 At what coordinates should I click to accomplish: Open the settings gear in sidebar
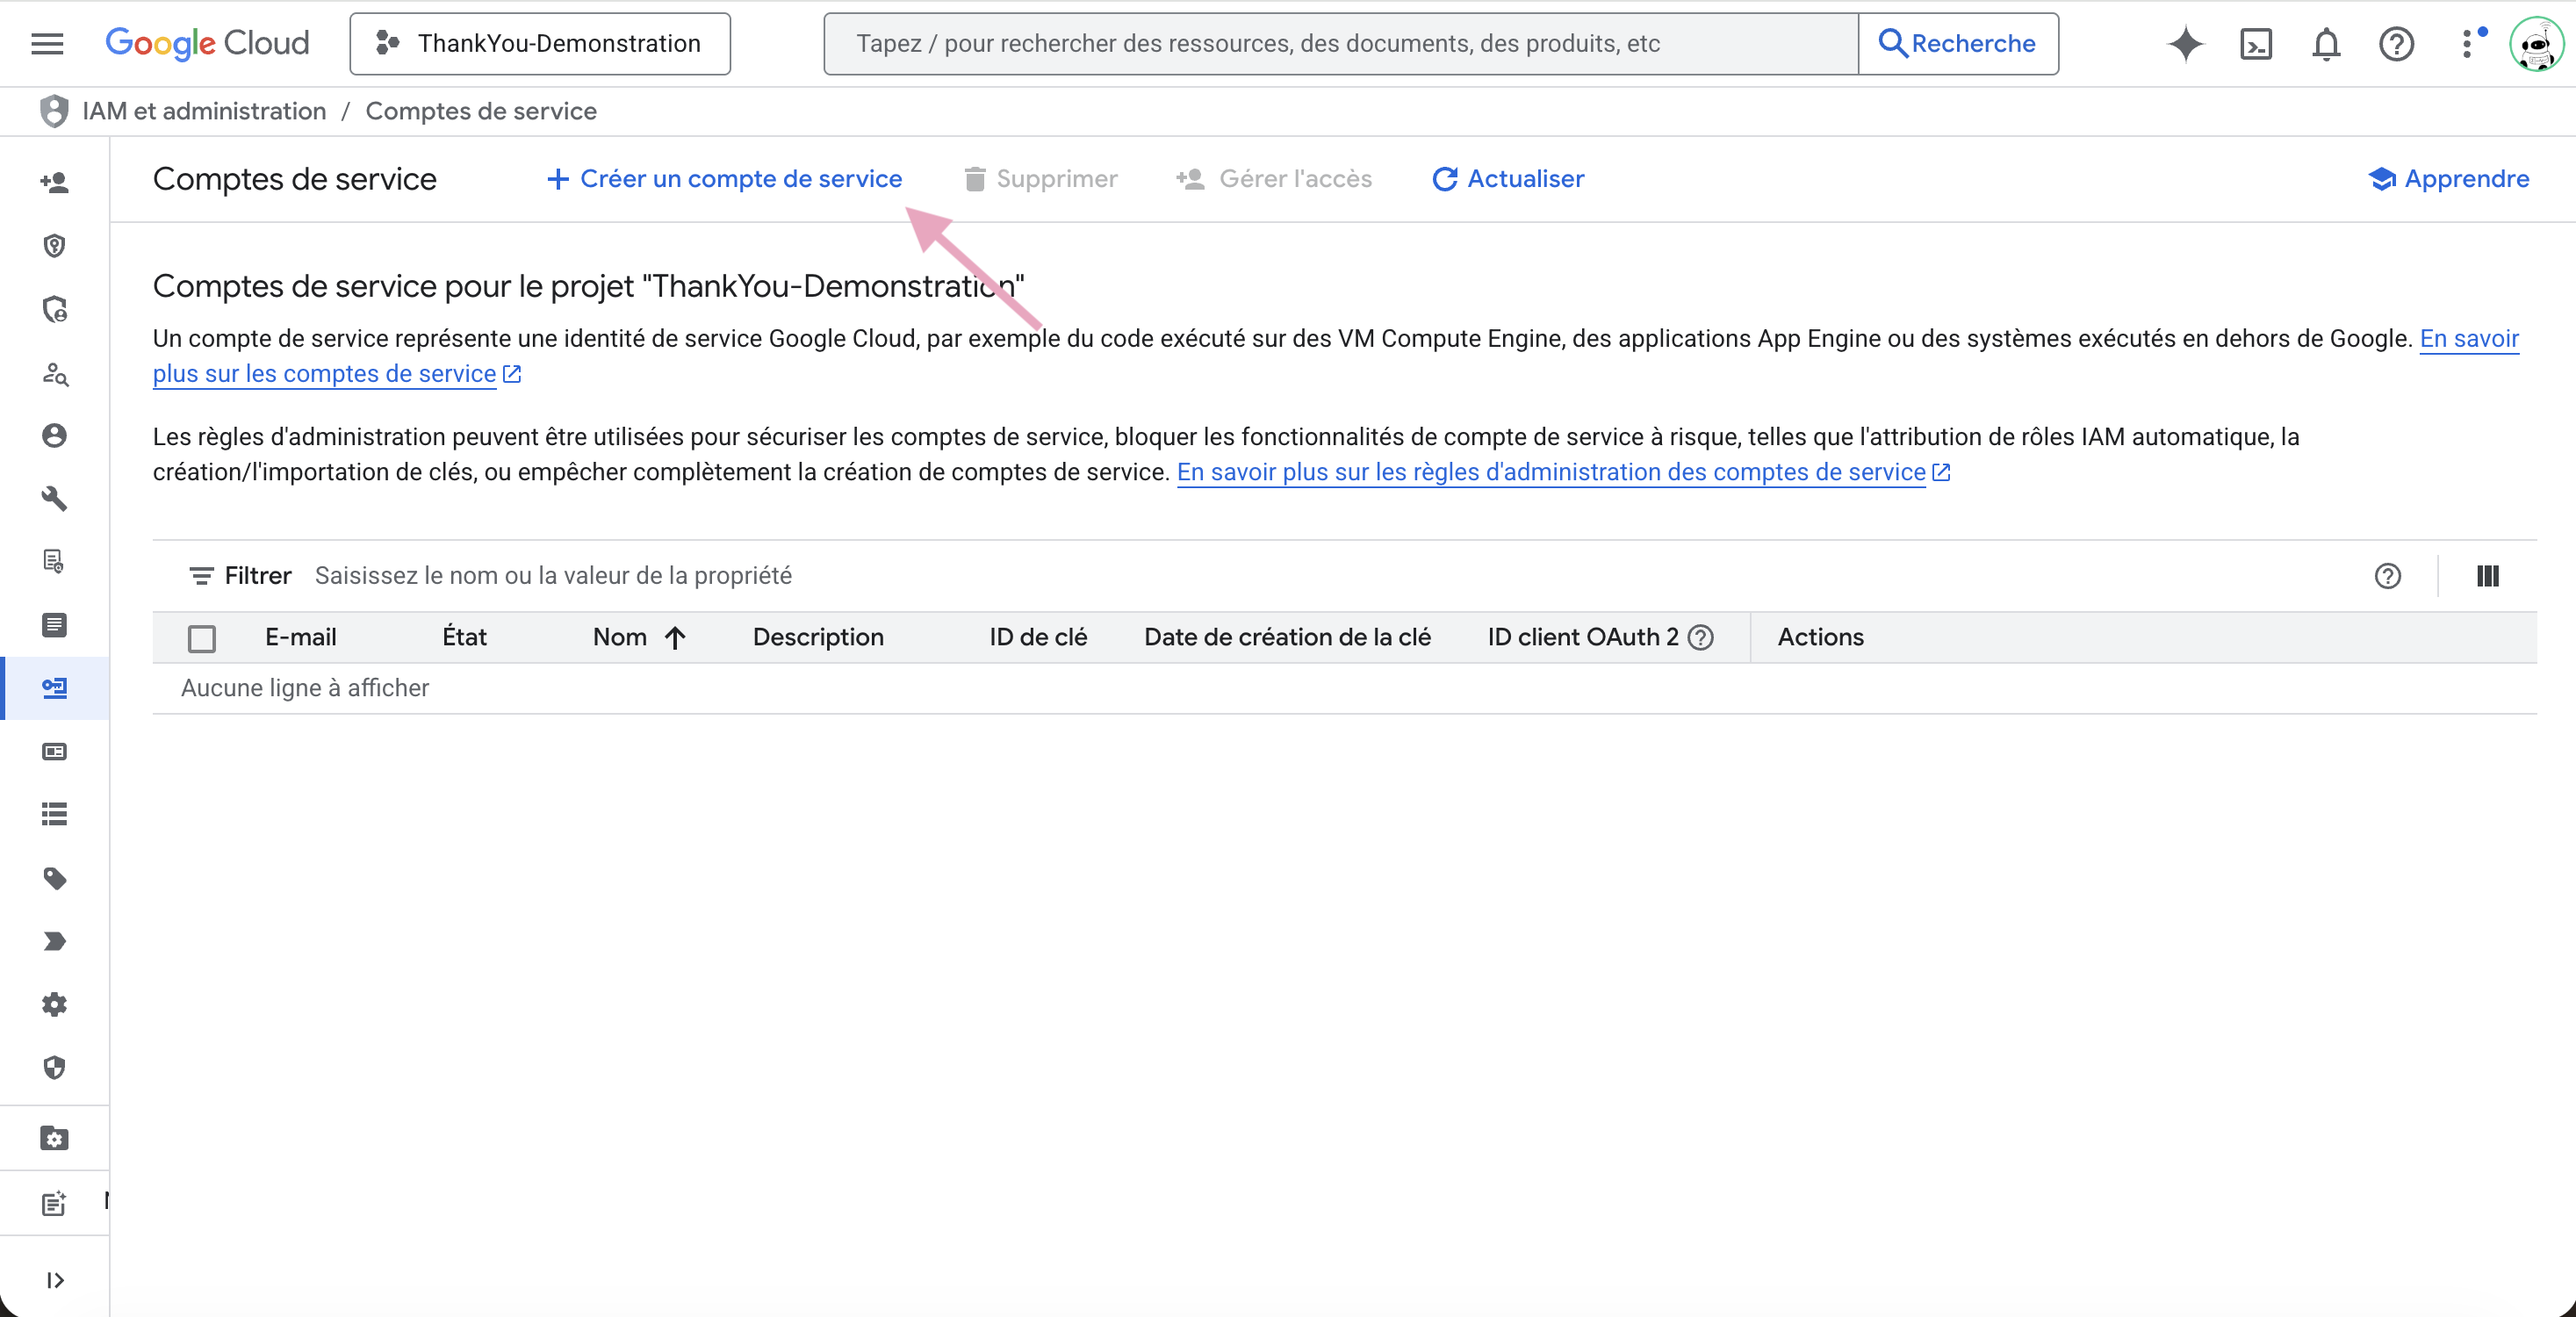(x=54, y=1004)
